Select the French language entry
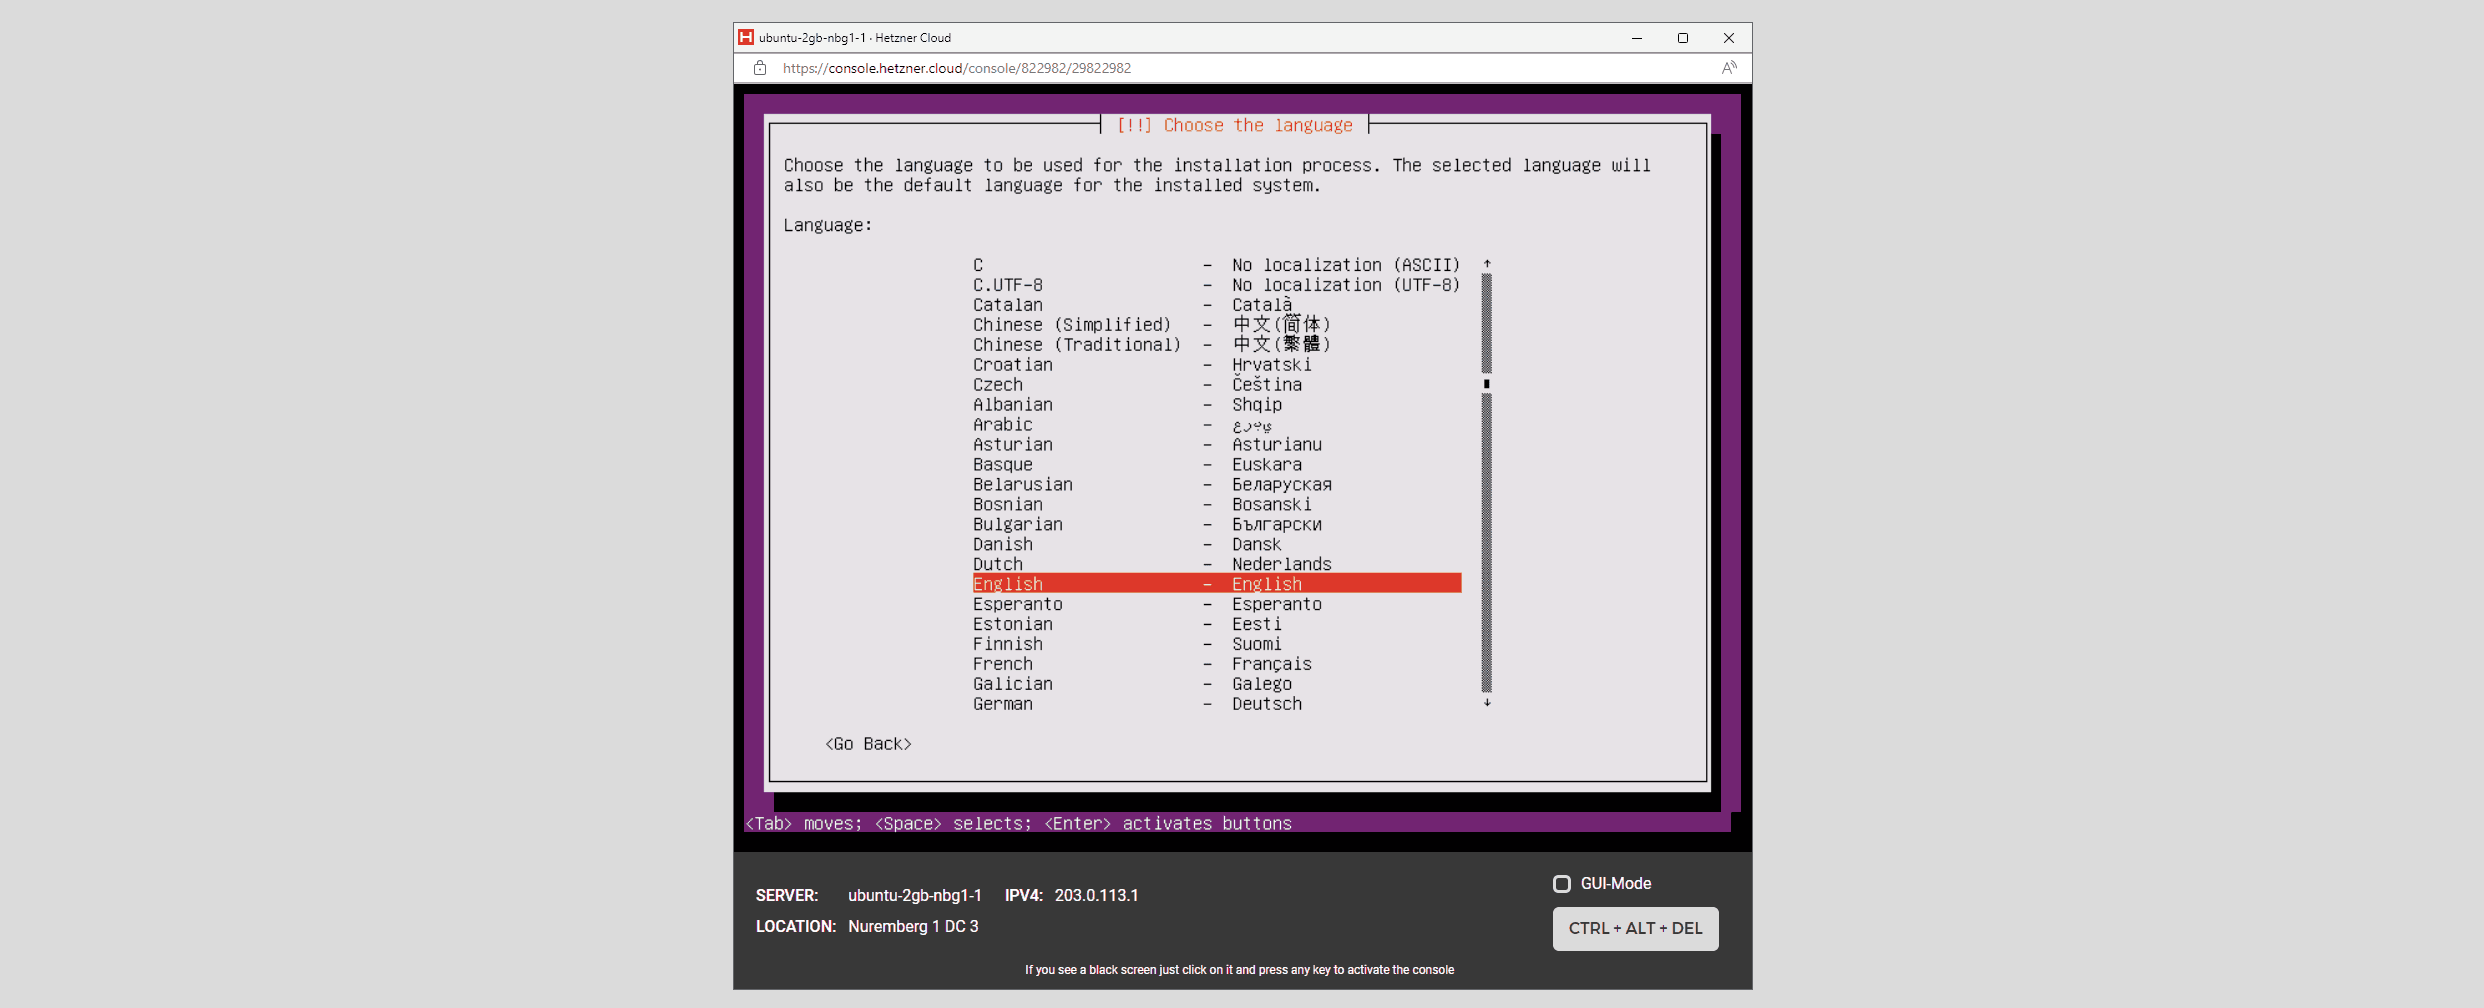This screenshot has height=1008, width=2484. 1003,664
